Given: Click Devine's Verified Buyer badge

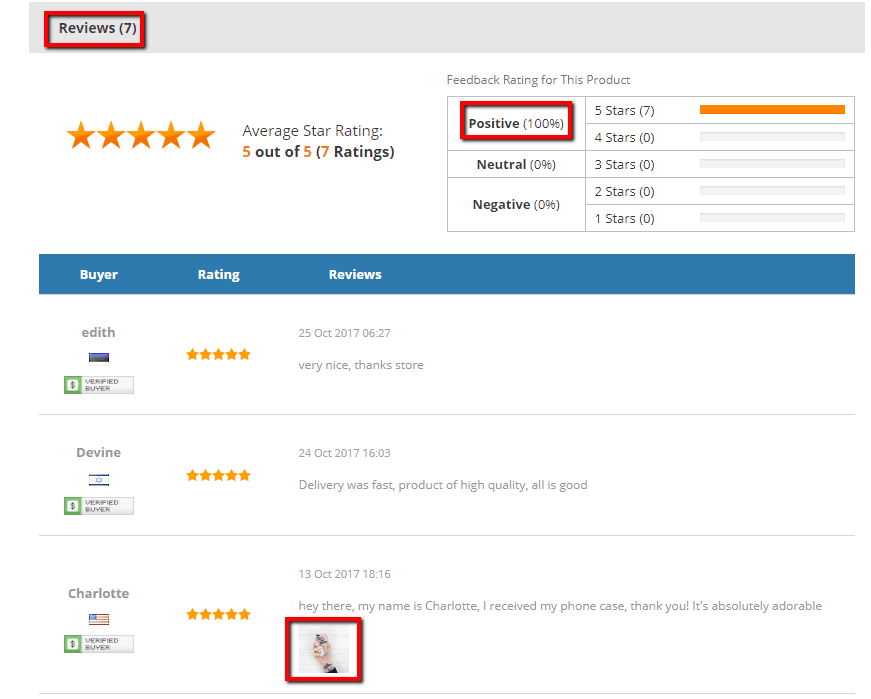Looking at the screenshot, I should [99, 506].
